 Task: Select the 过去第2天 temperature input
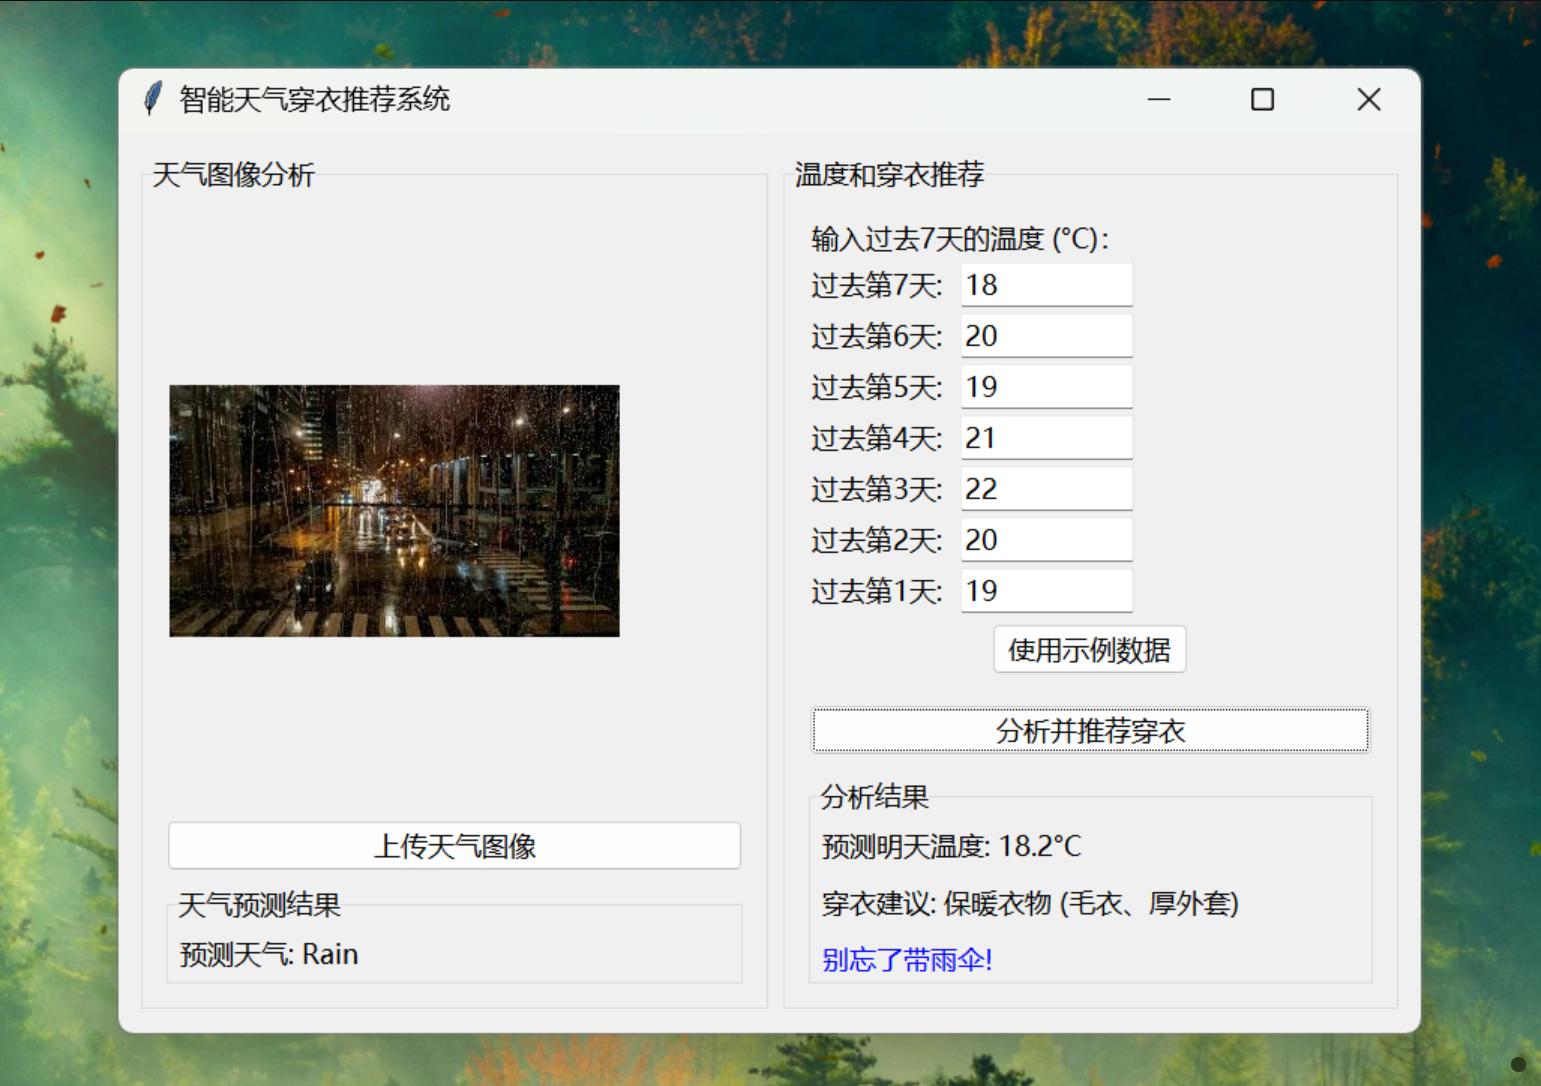pyautogui.click(x=1046, y=540)
